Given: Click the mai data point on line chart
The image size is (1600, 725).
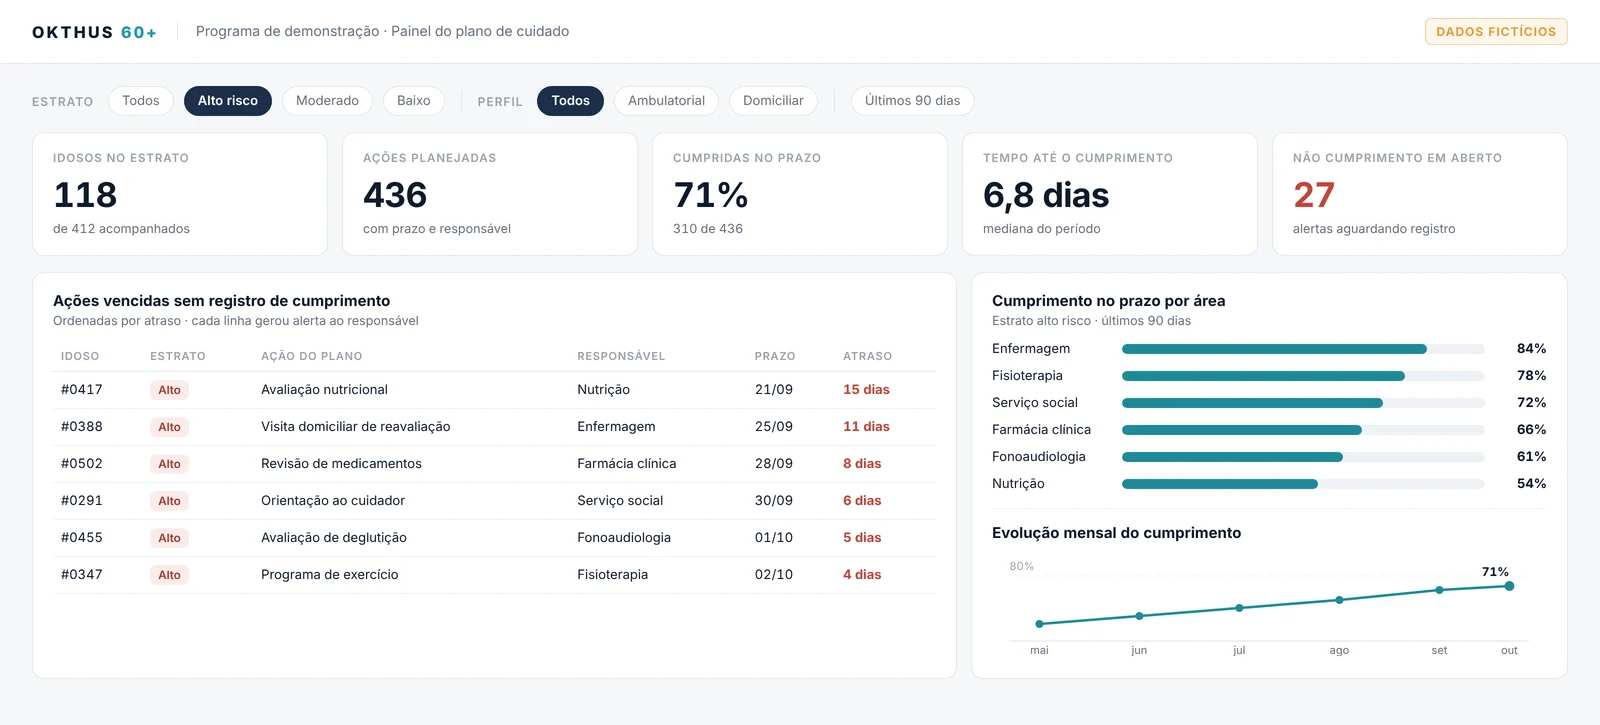Looking at the screenshot, I should point(1040,624).
